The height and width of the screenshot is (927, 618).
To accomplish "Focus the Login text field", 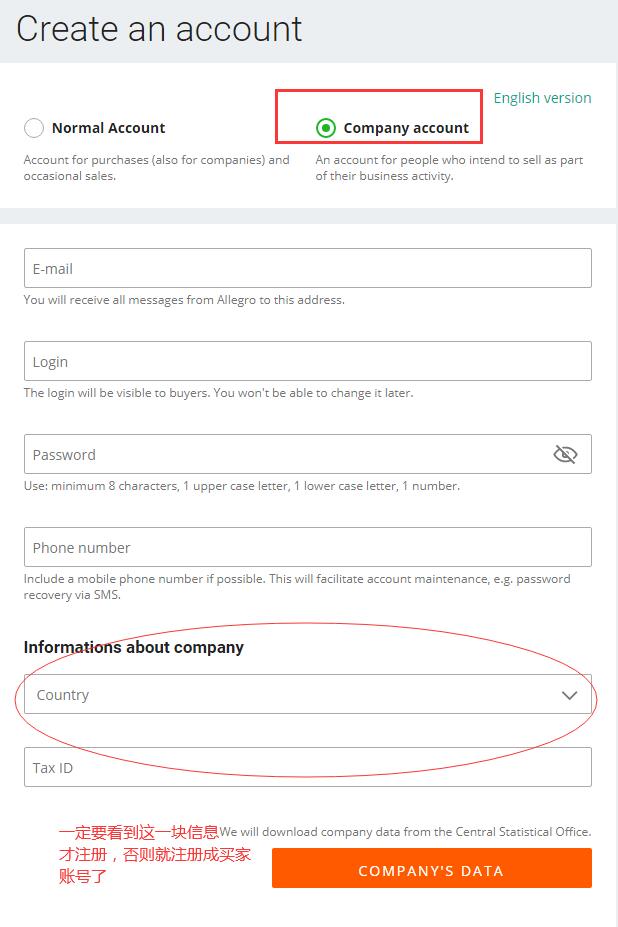I will (307, 362).
